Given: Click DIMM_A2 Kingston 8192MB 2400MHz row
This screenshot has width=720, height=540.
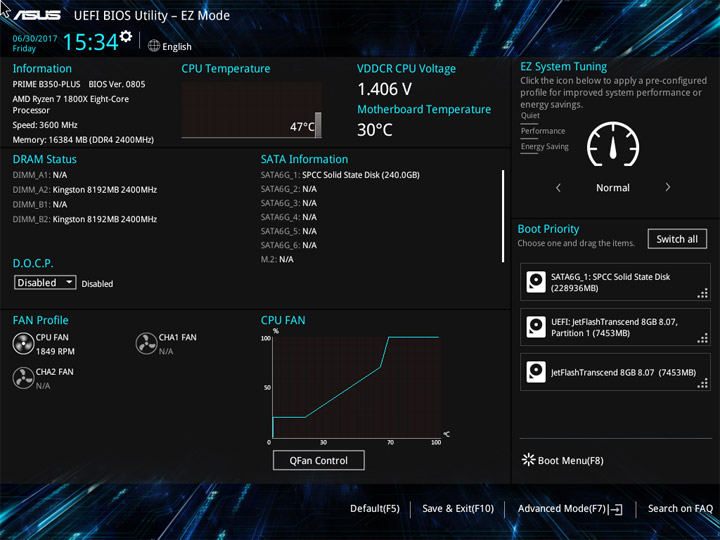Looking at the screenshot, I should point(85,190).
